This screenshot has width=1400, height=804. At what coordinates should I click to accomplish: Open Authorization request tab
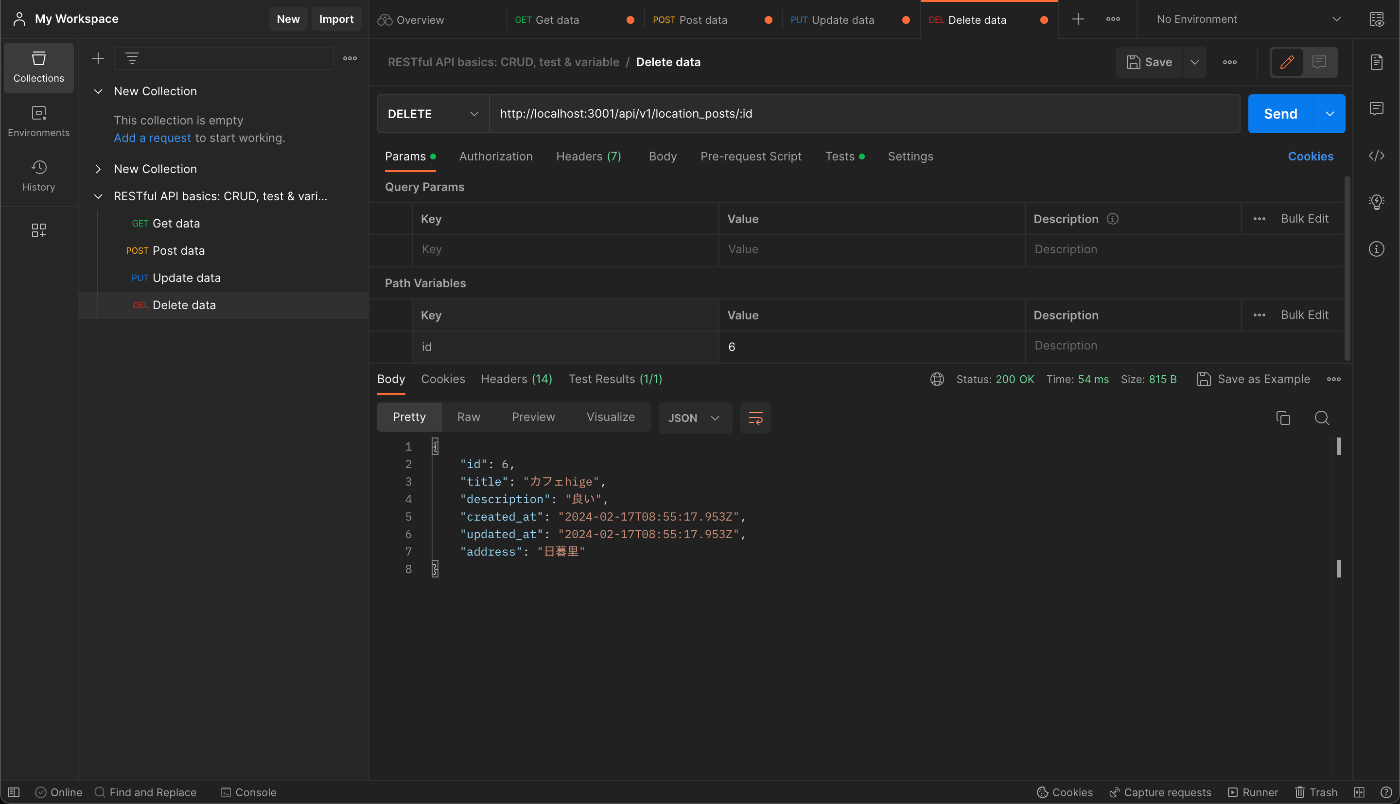[x=496, y=156]
